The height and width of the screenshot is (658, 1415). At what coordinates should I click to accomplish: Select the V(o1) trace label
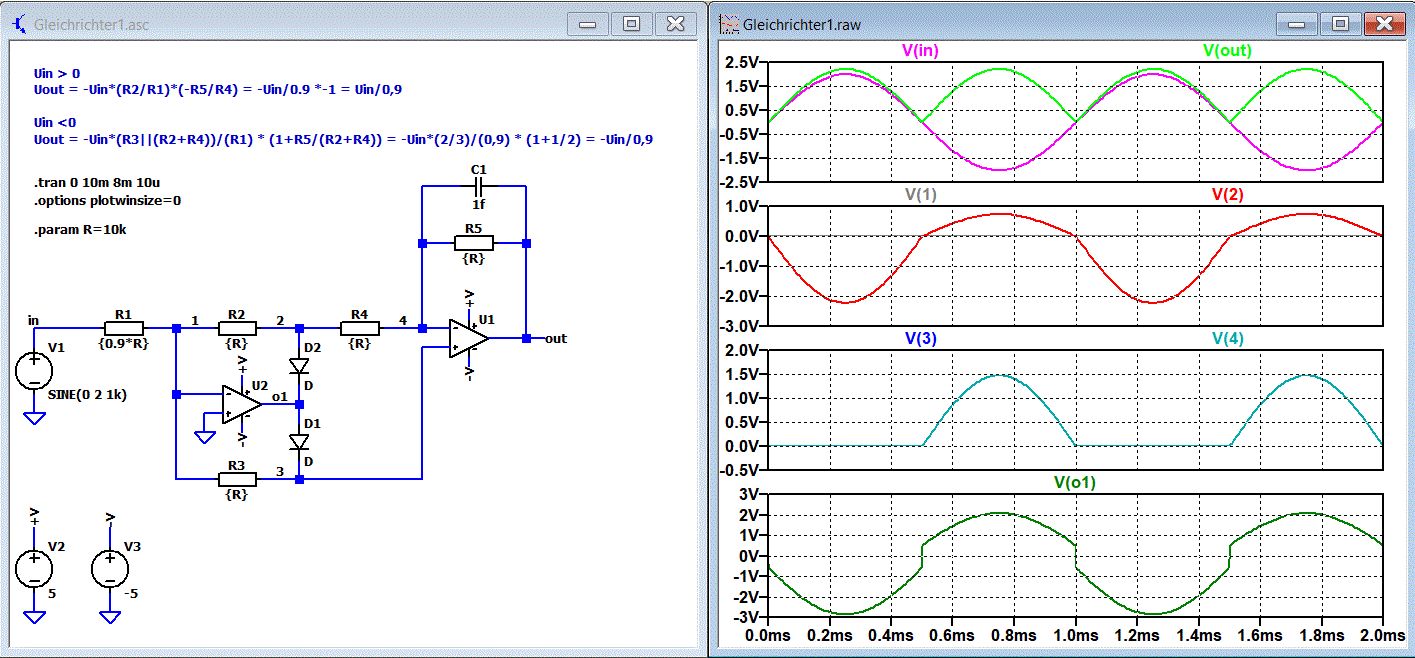tap(1076, 482)
